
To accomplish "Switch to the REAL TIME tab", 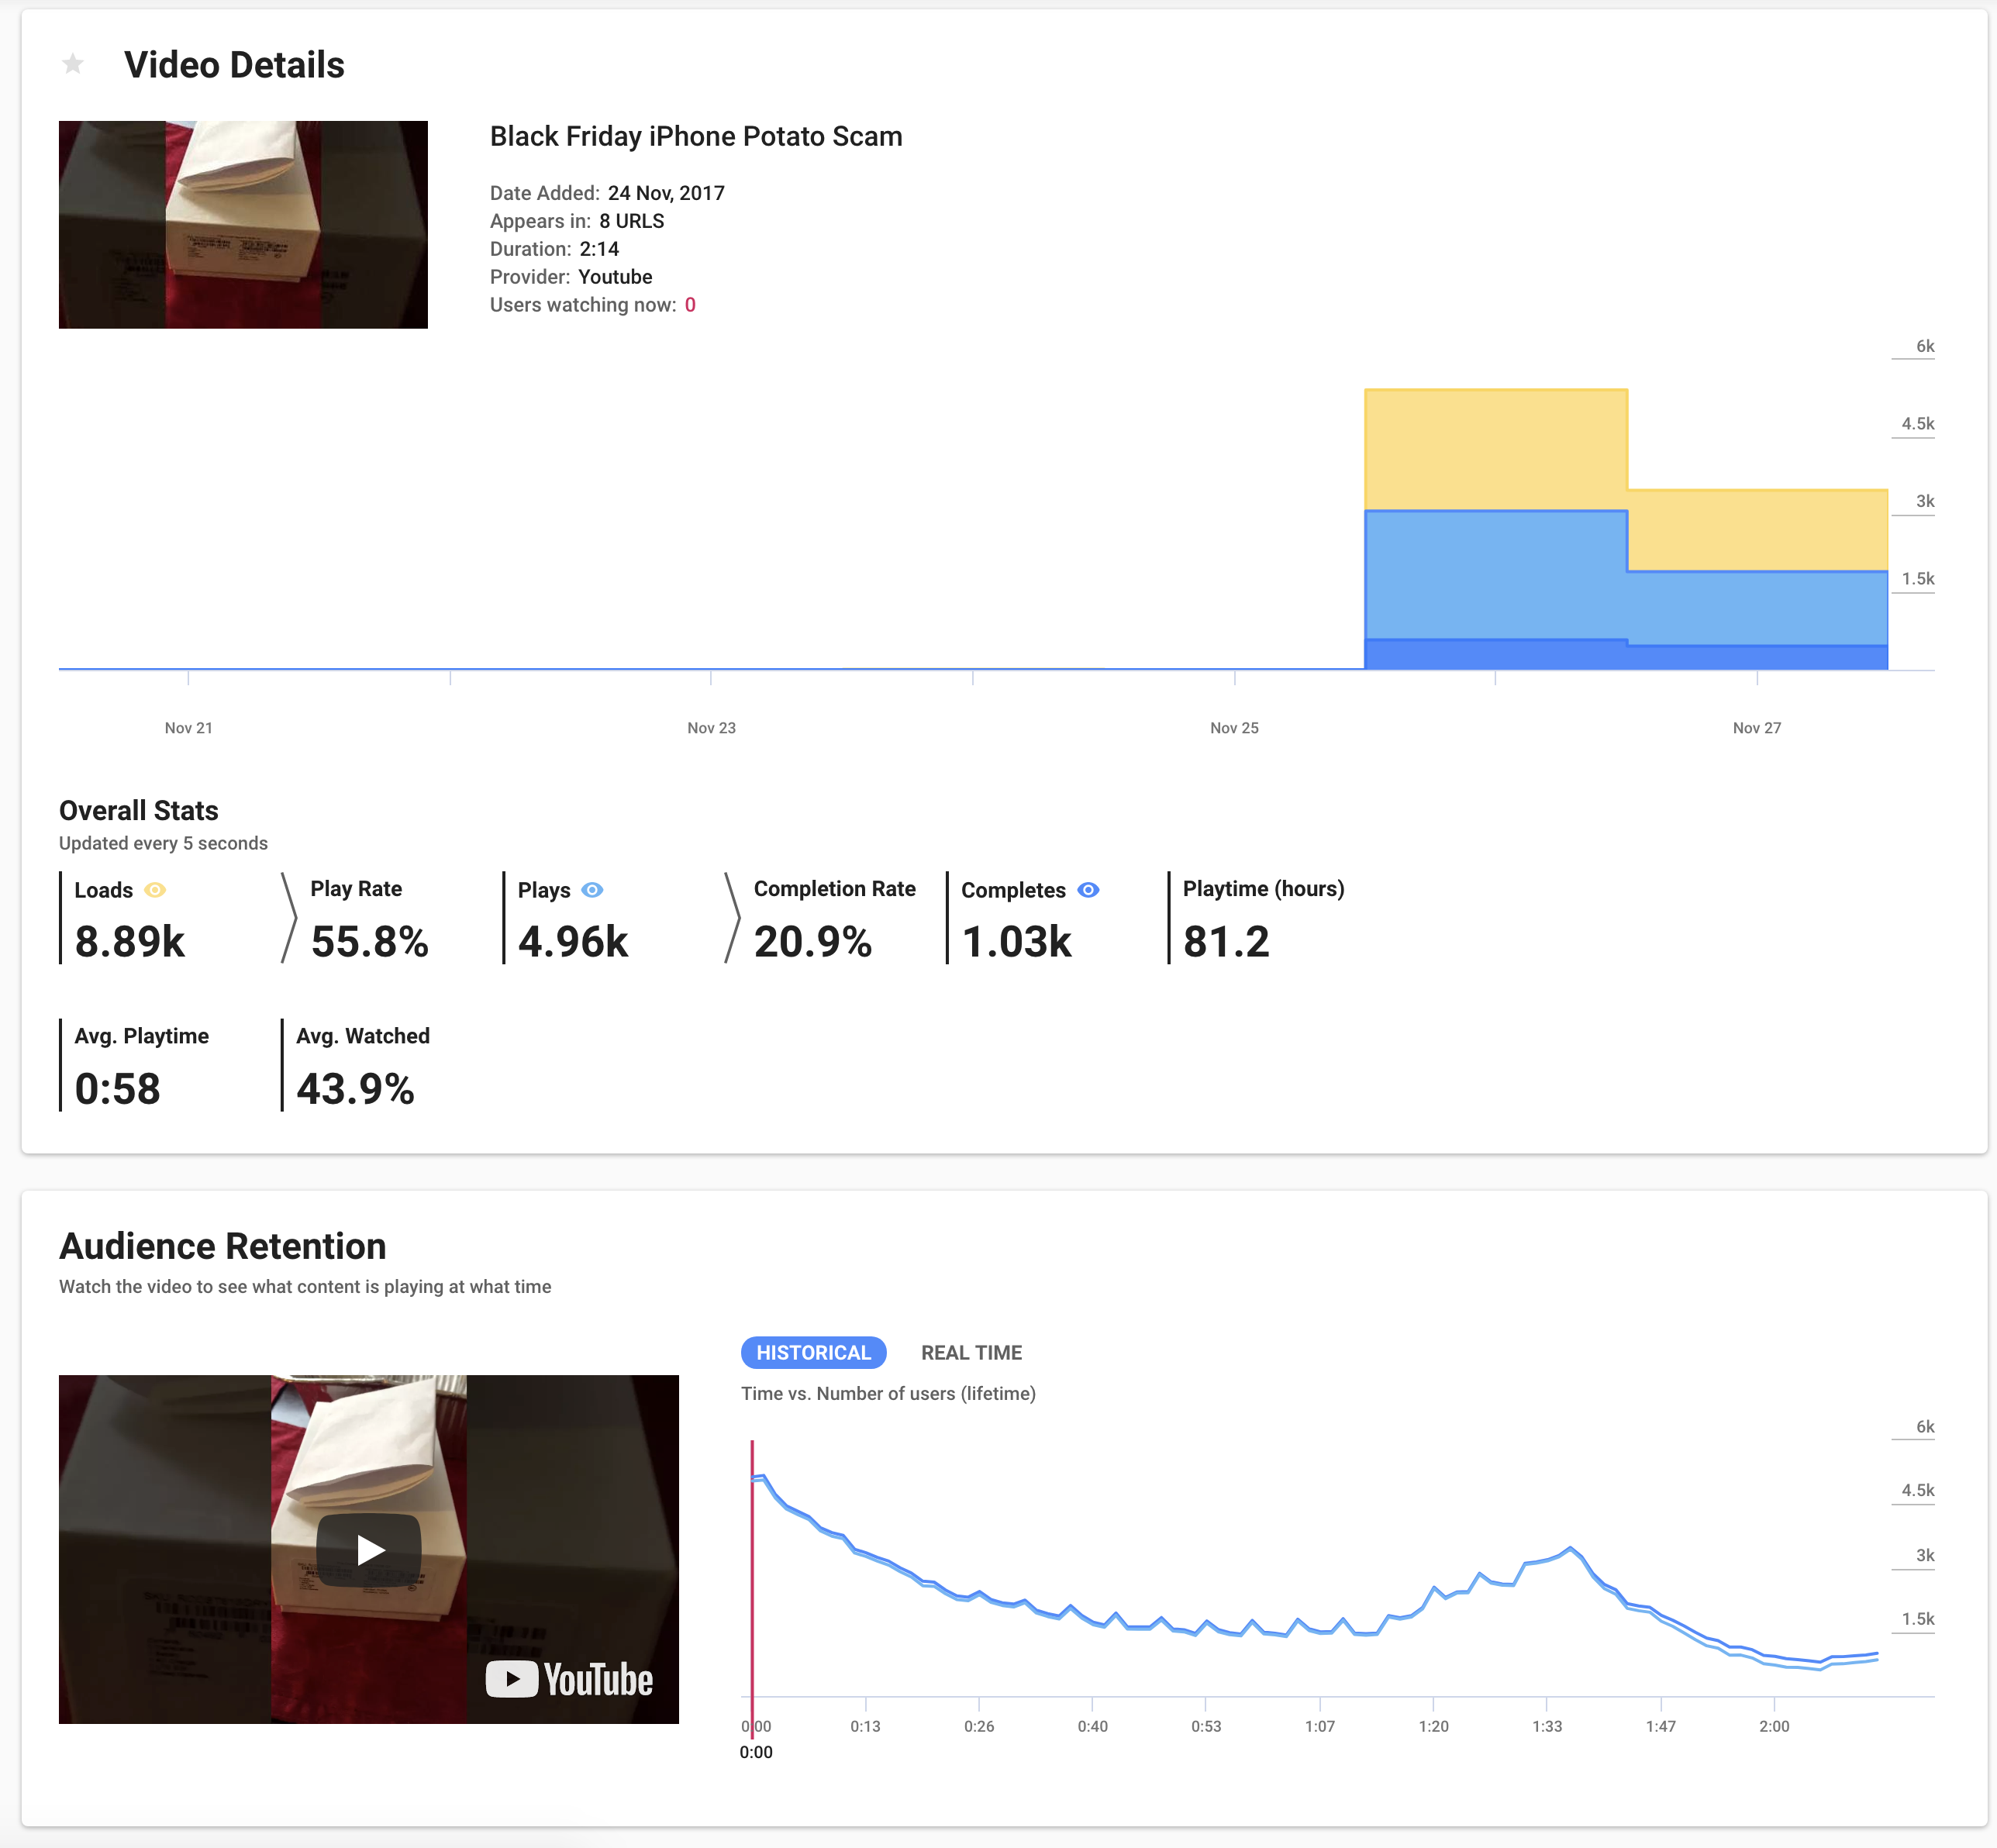I will pos(971,1352).
